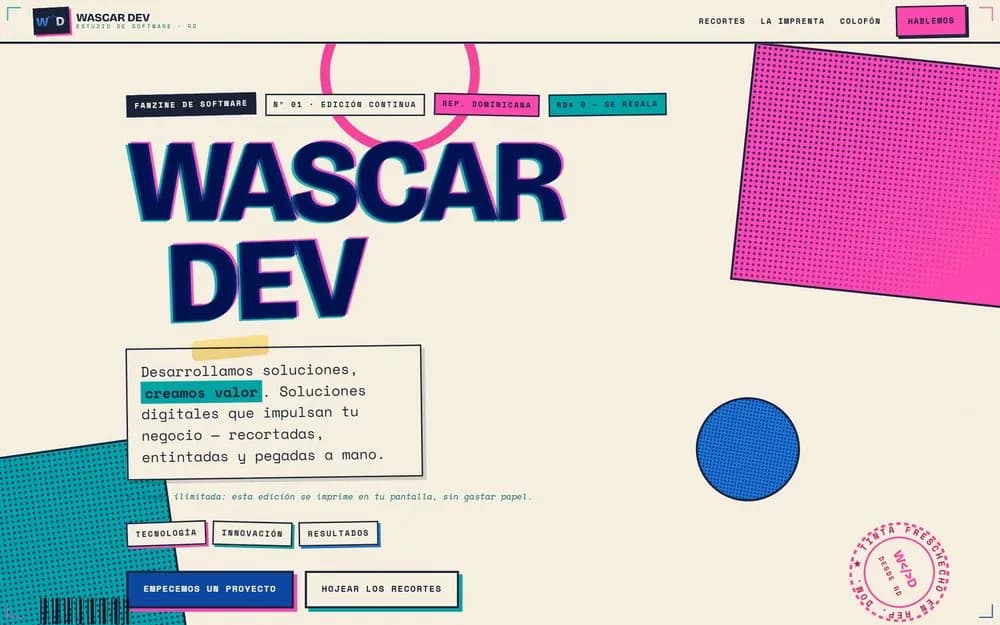Viewport: 1000px width, 625px height.
Task: Select the Innovación tag
Action: (252, 533)
